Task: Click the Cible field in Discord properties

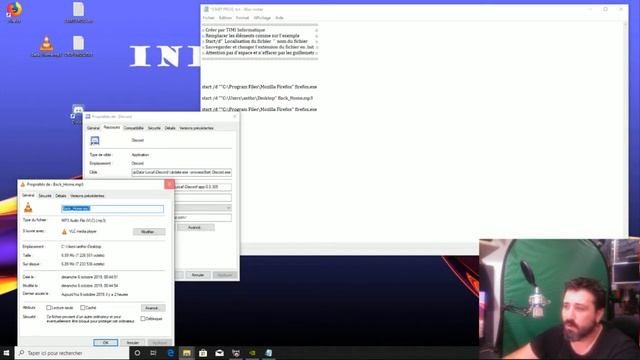Action: (182, 172)
